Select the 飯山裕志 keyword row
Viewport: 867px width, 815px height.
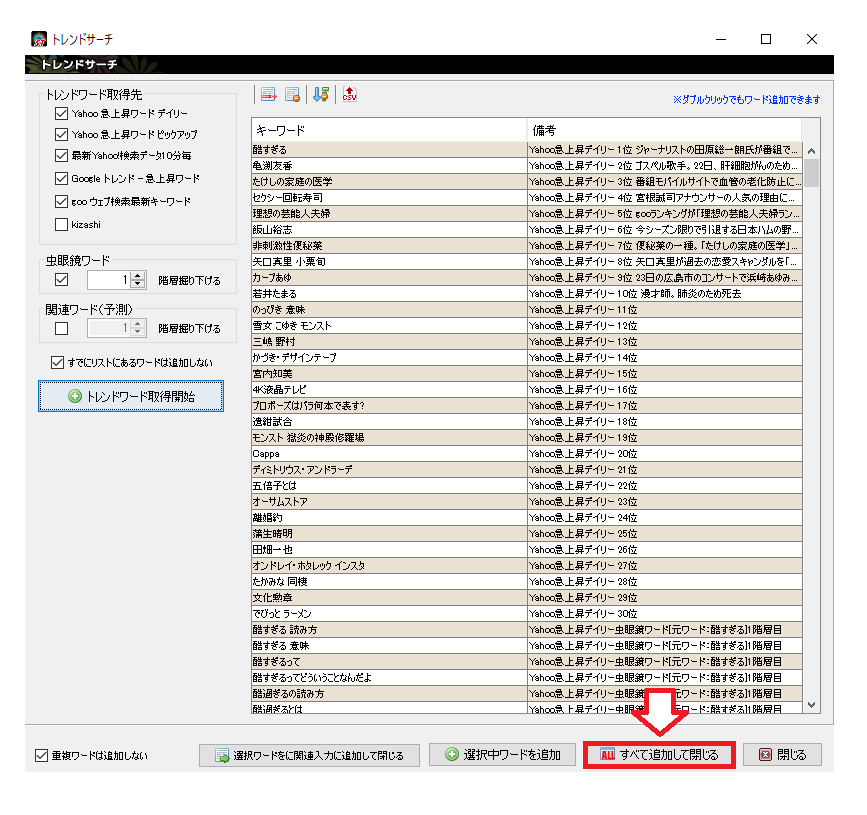coord(527,230)
